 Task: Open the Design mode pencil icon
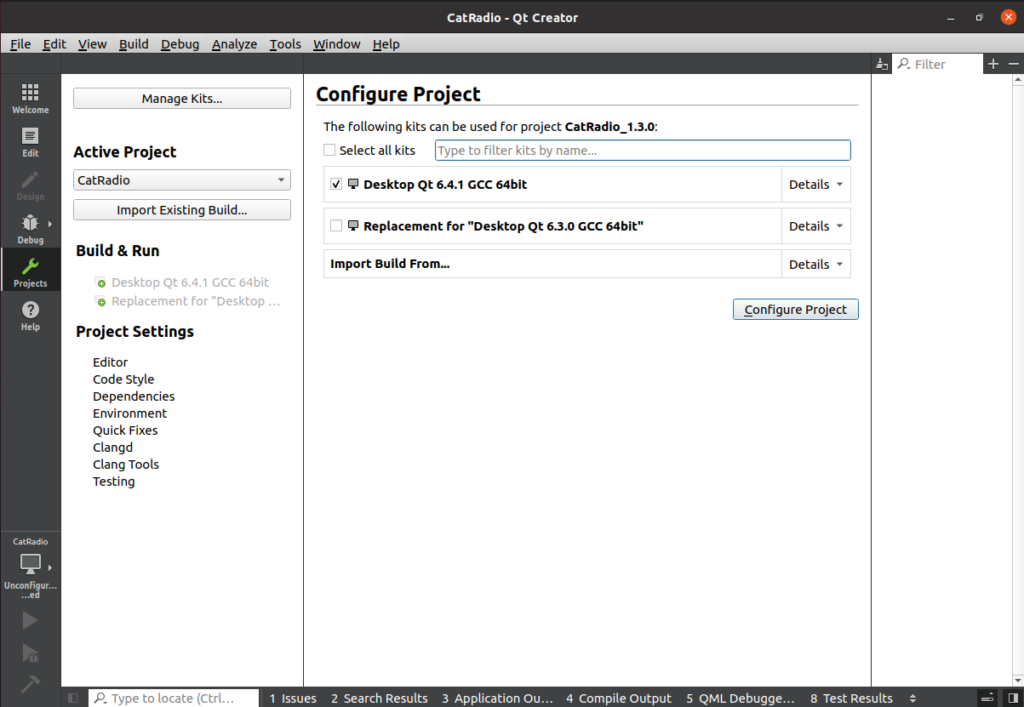coord(30,185)
